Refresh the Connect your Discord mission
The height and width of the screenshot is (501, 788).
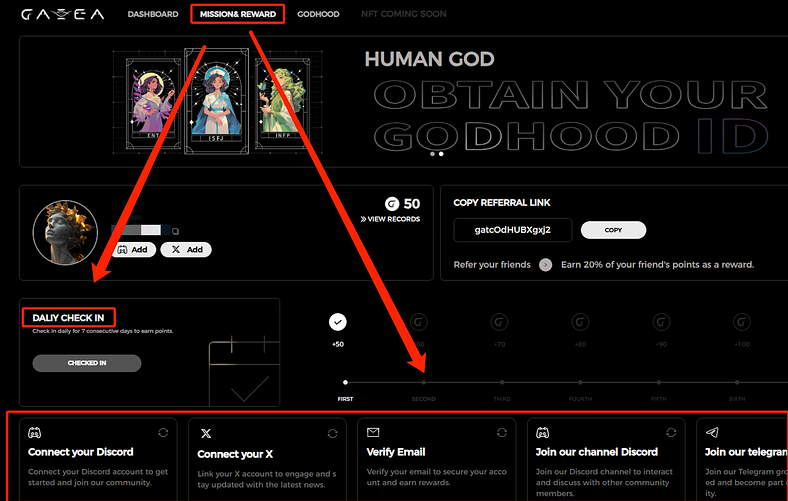[163, 433]
